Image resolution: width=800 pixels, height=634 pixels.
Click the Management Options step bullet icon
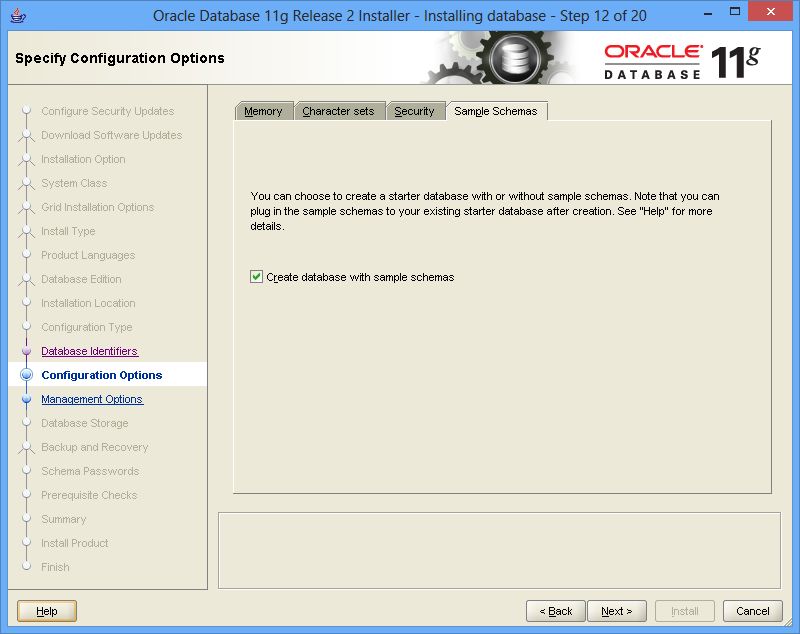coord(27,399)
